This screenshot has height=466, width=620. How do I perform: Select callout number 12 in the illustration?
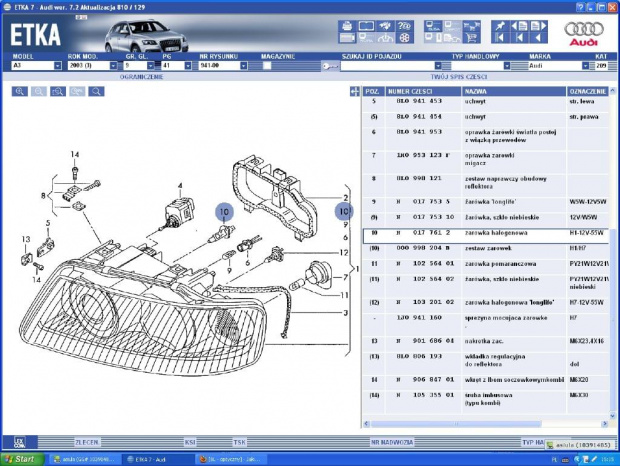coord(344,252)
